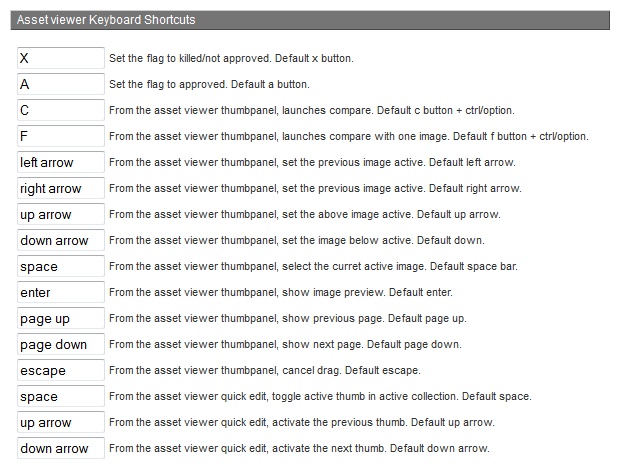Edit the 'right arrow' shortcut field
This screenshot has width=622, height=472.
point(60,189)
